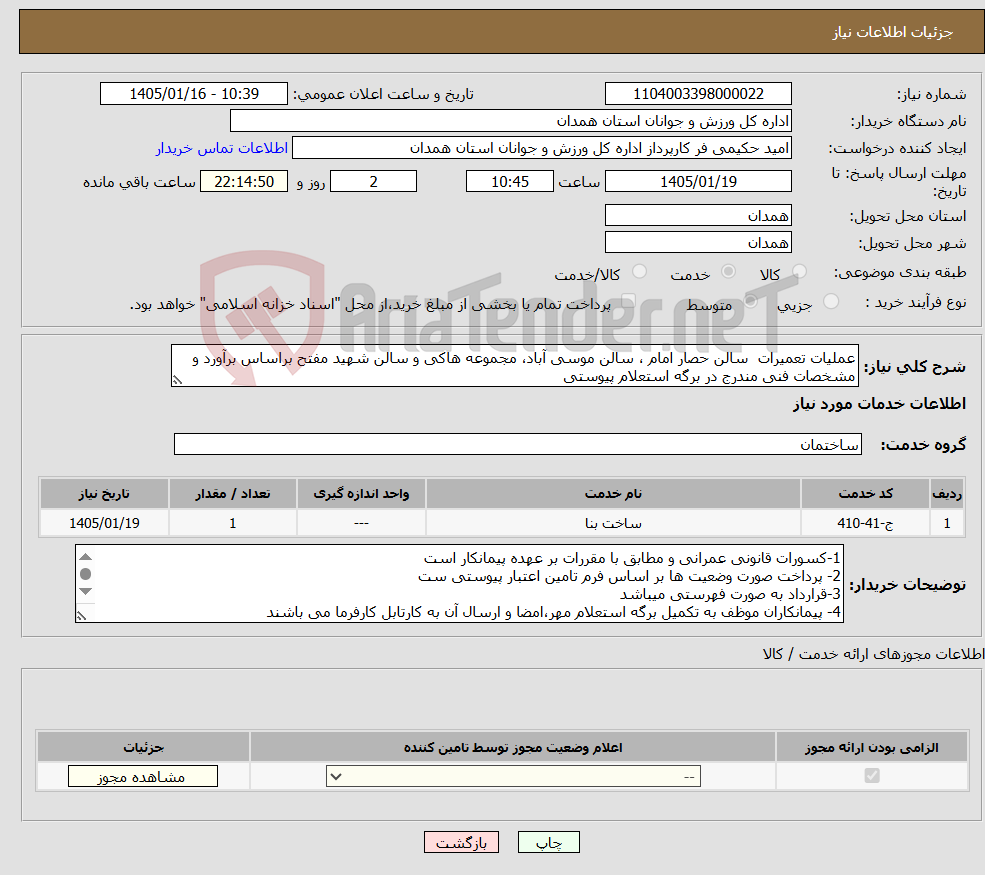Click the اطلاعات خدمات مورد نیاز heading
The width and height of the screenshot is (985, 875).
[x=879, y=404]
